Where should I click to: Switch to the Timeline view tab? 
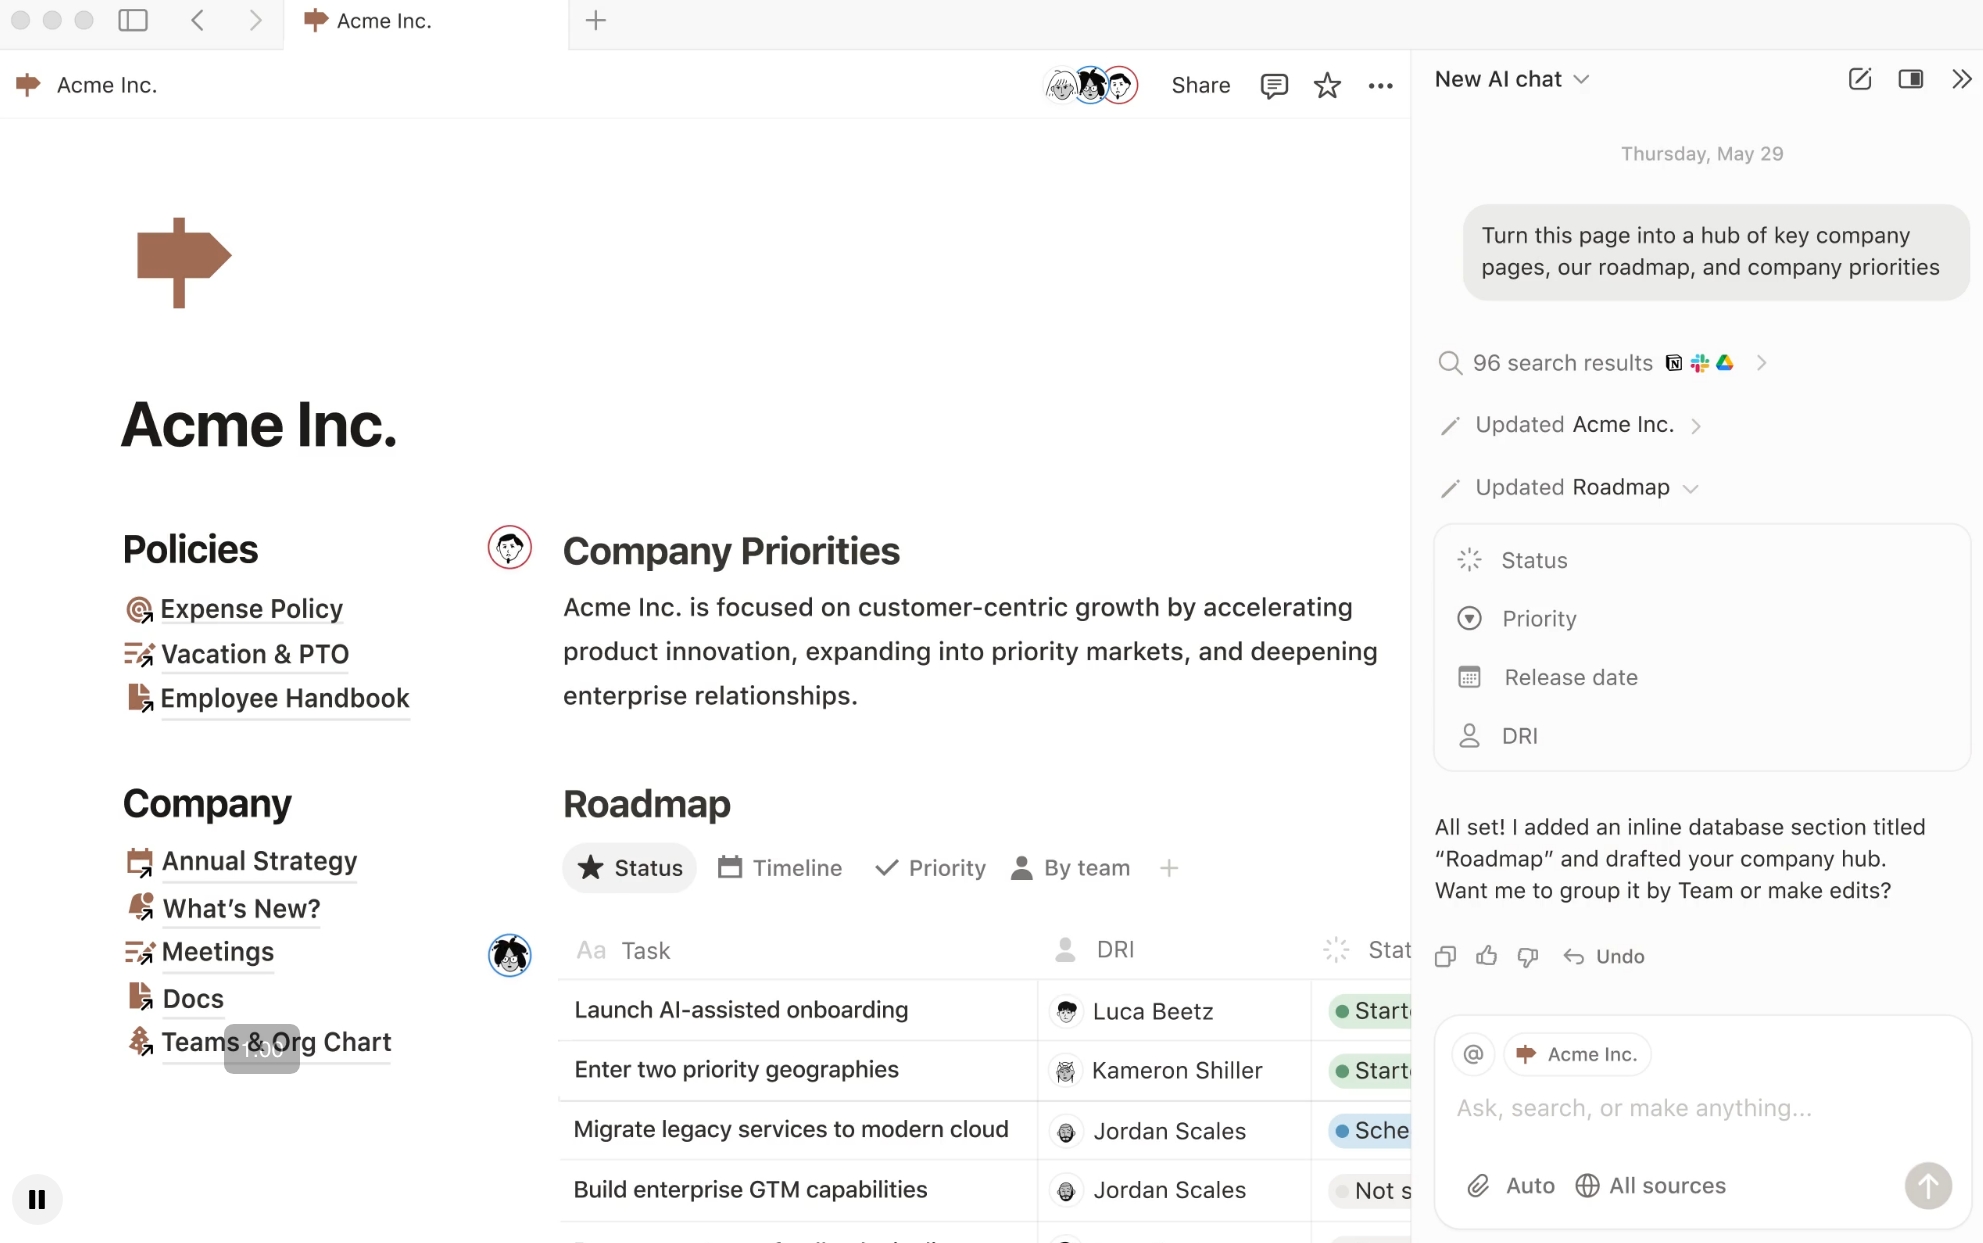click(x=780, y=868)
